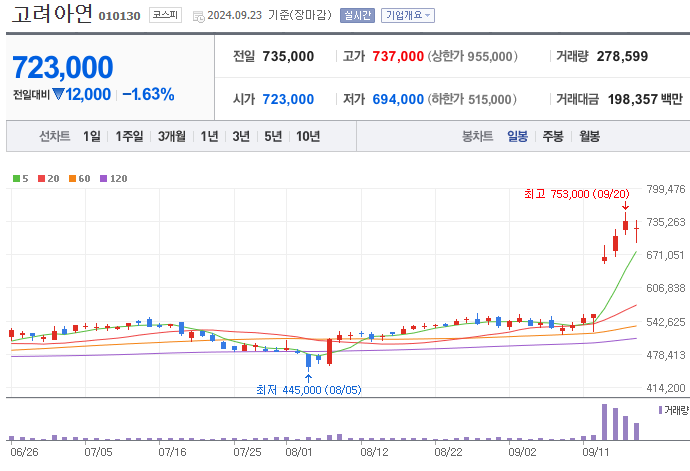Click the 상한가 955,000 text
Viewport: 690px width, 471px height.
click(472, 56)
